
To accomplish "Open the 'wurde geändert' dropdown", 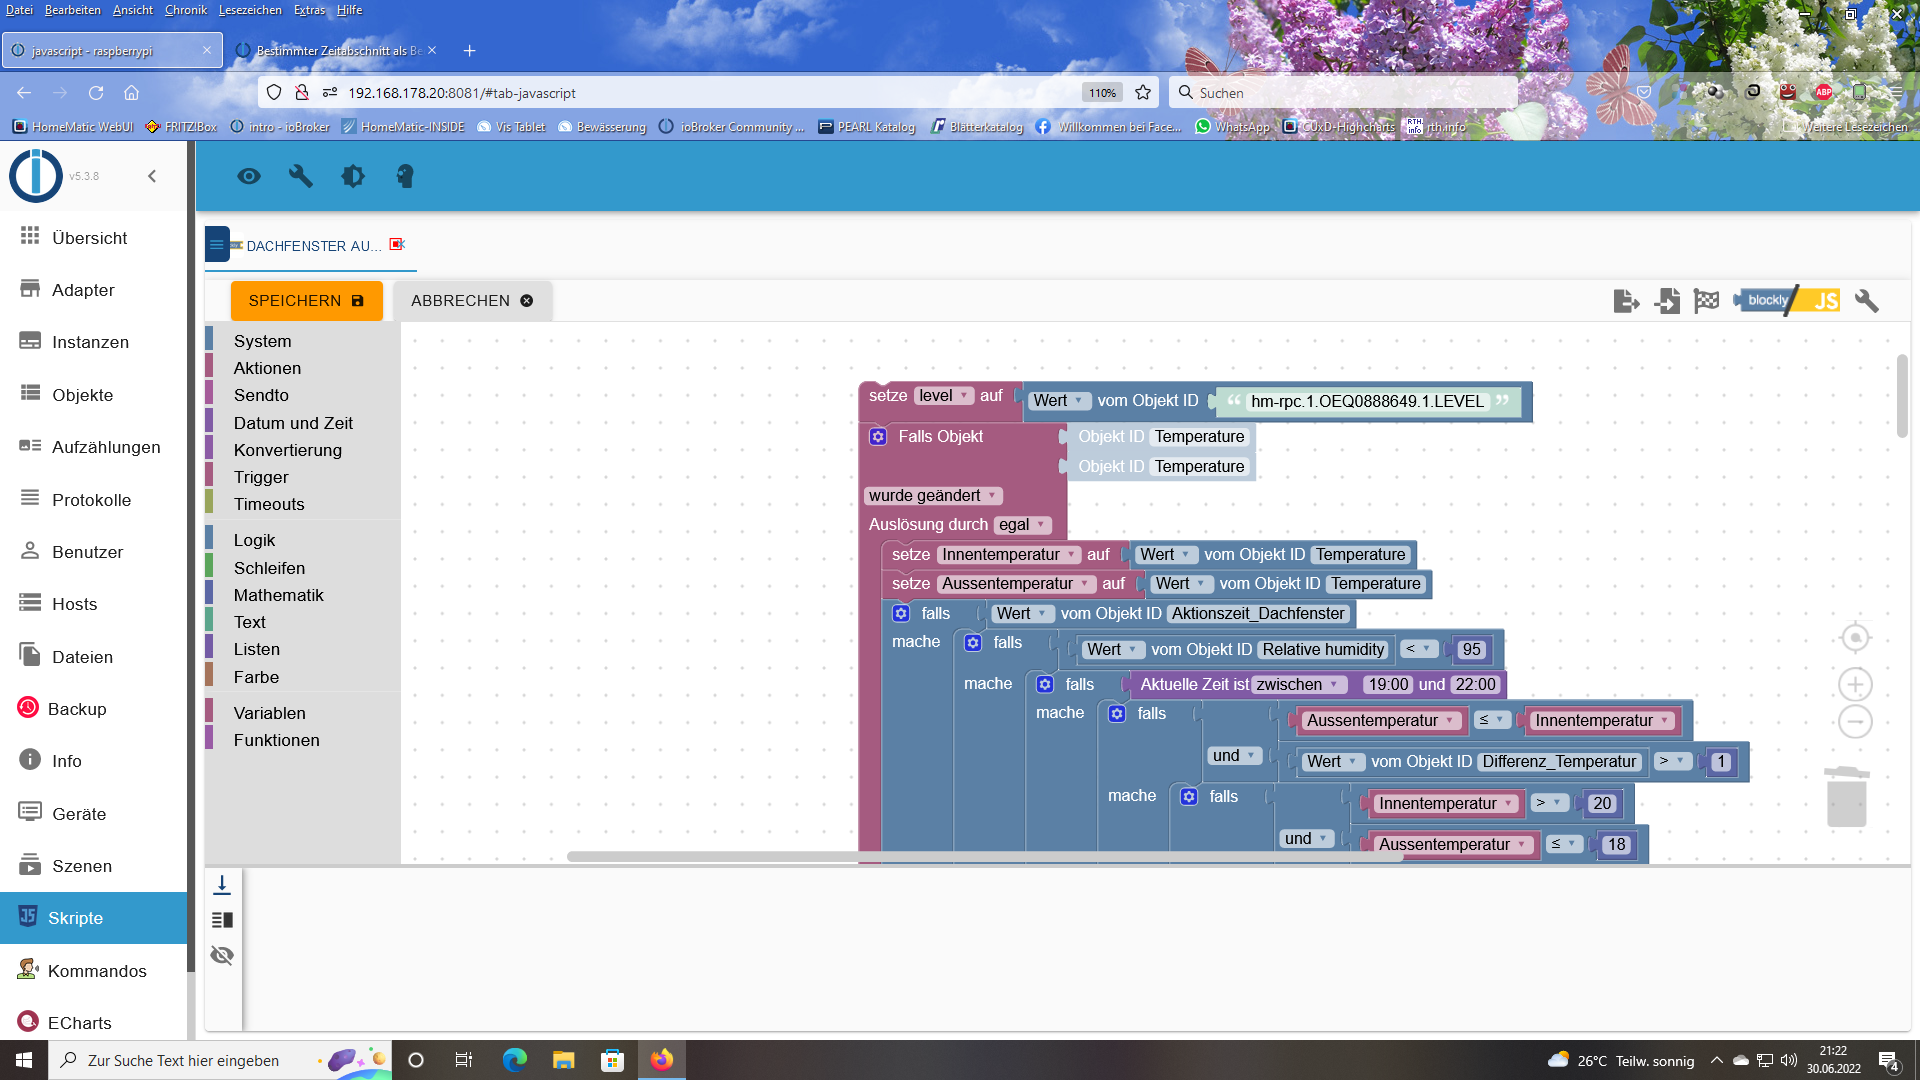I will [932, 496].
